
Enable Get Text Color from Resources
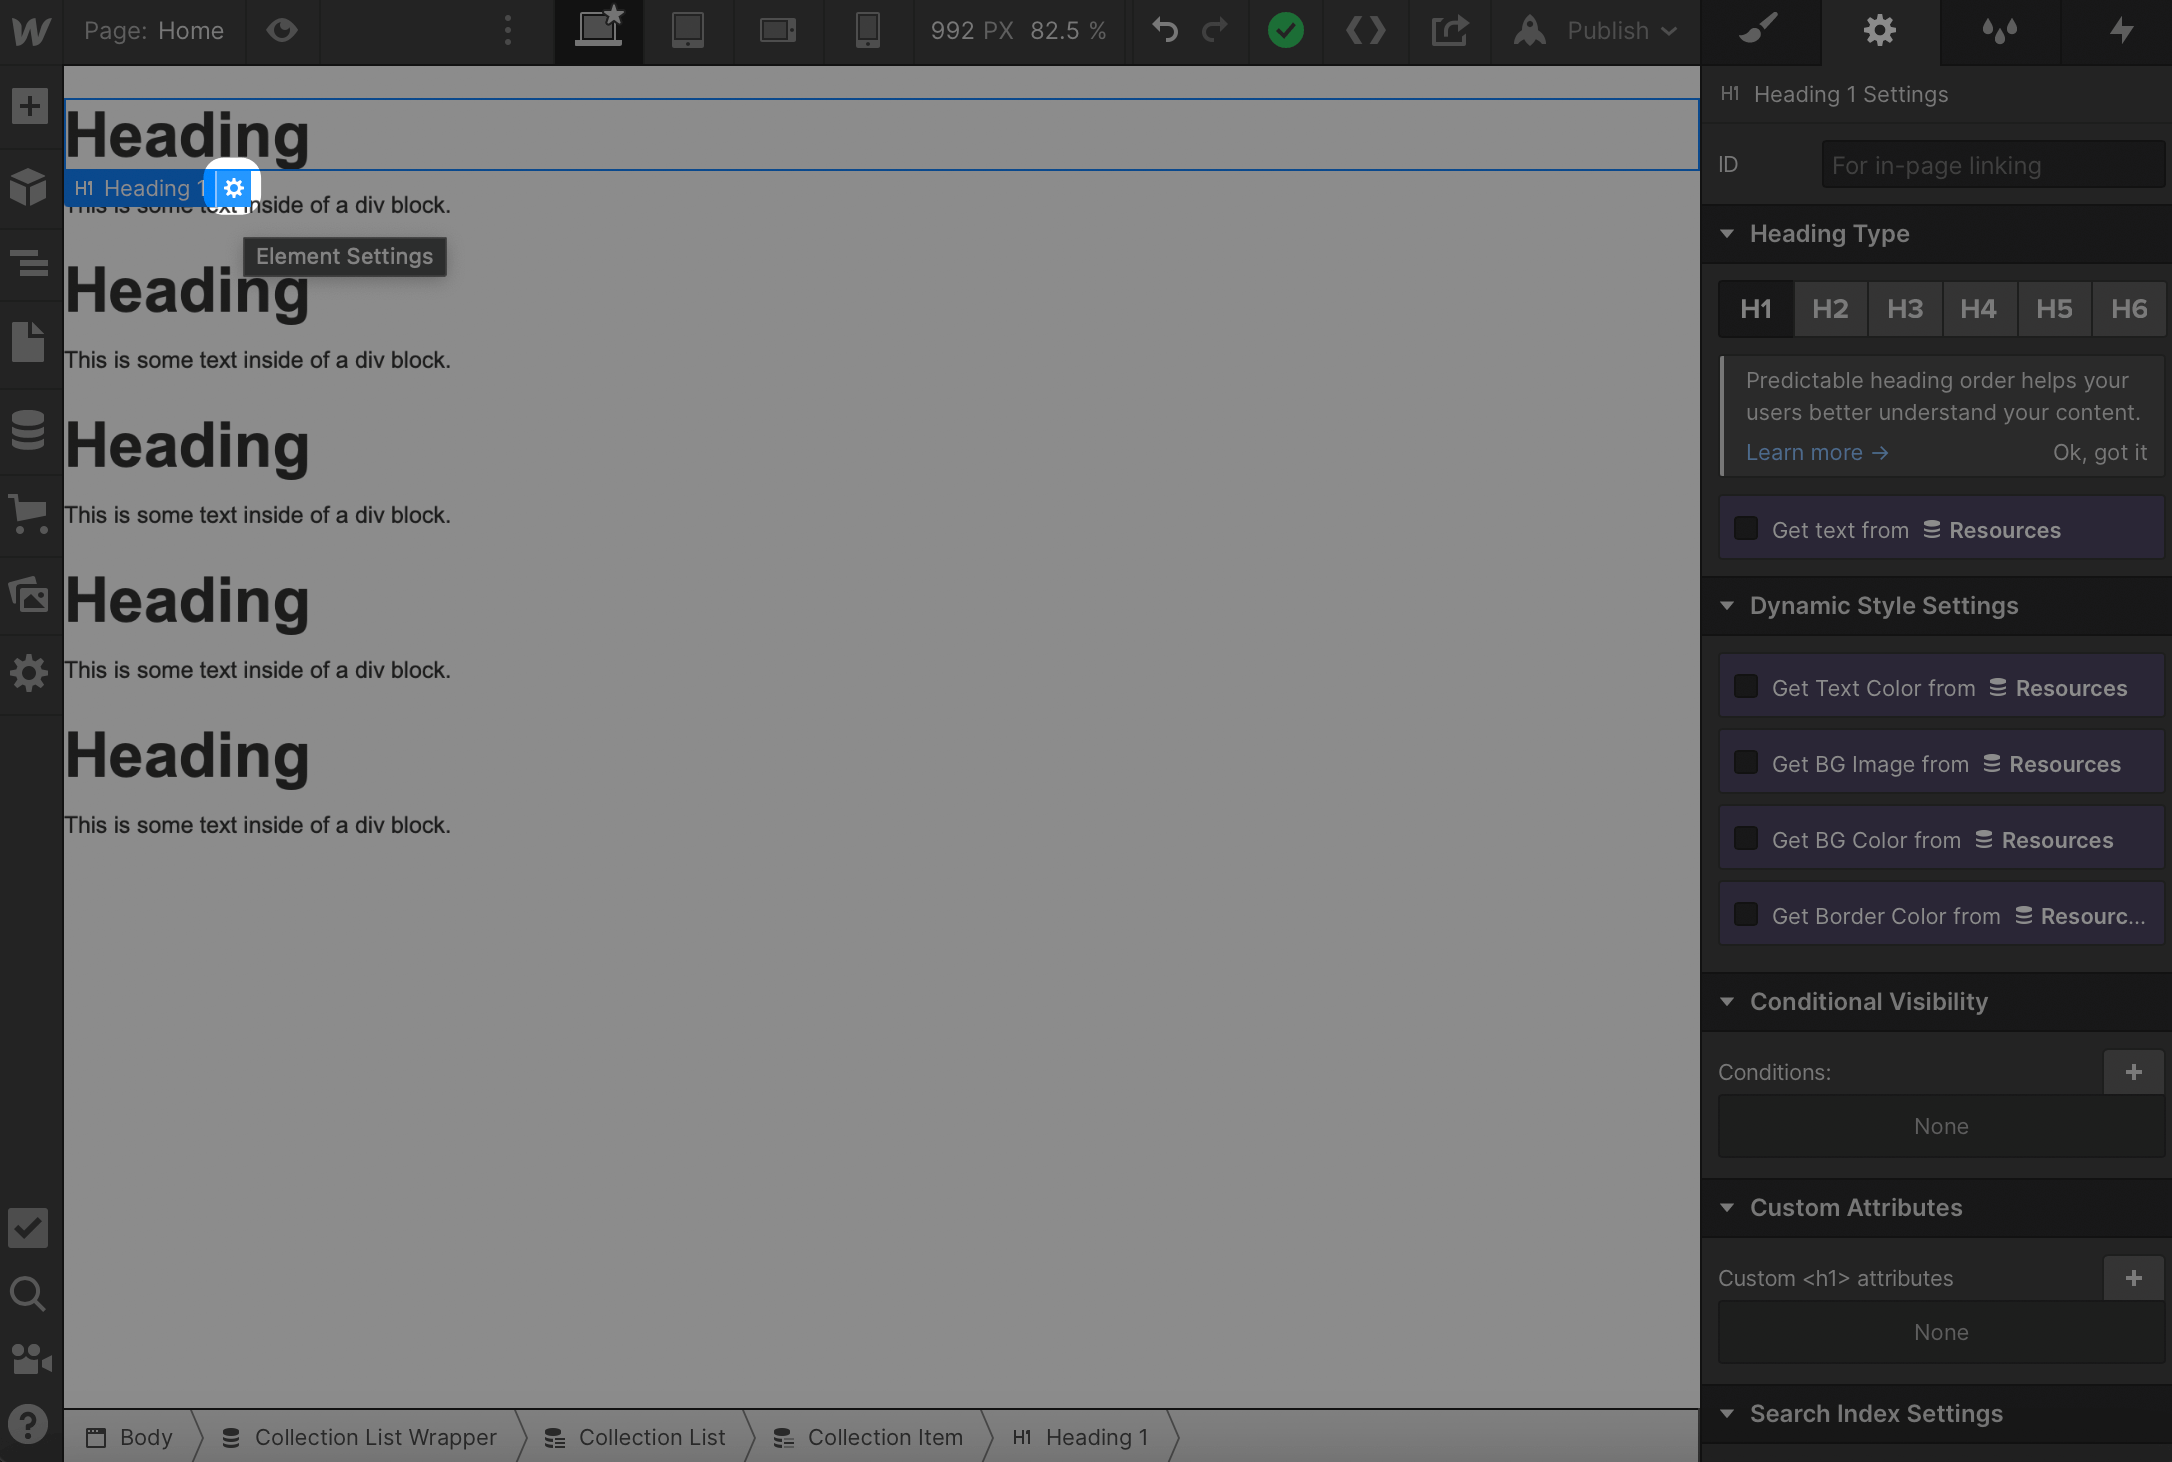click(1746, 687)
